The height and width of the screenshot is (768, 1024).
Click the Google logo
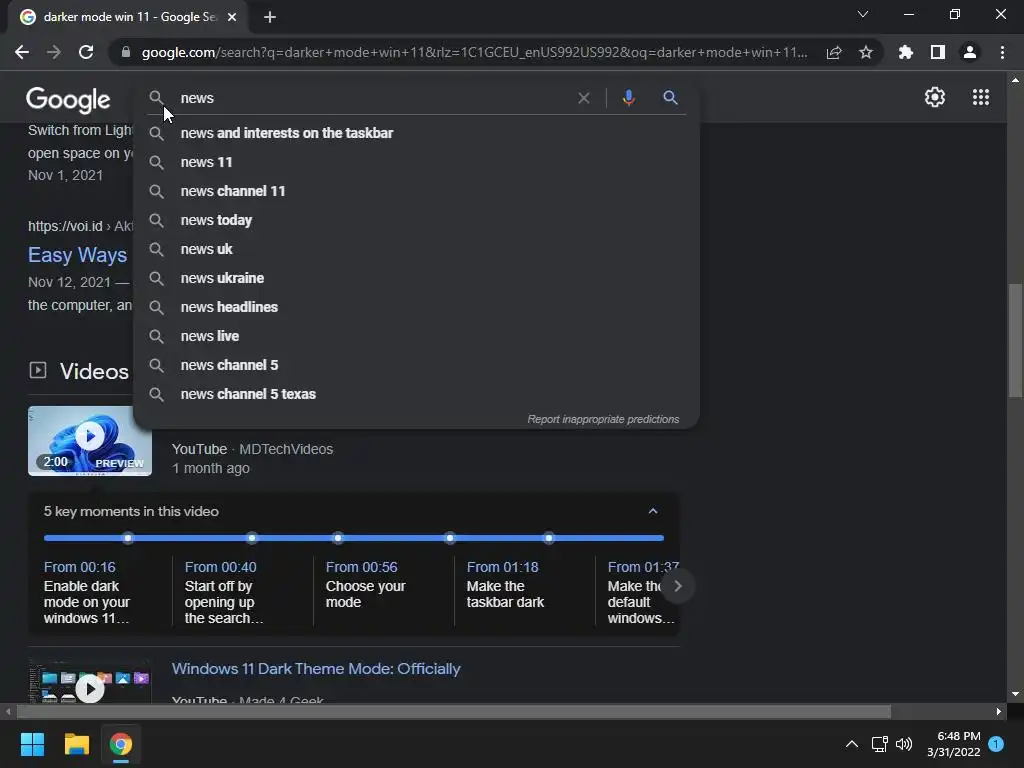69,99
